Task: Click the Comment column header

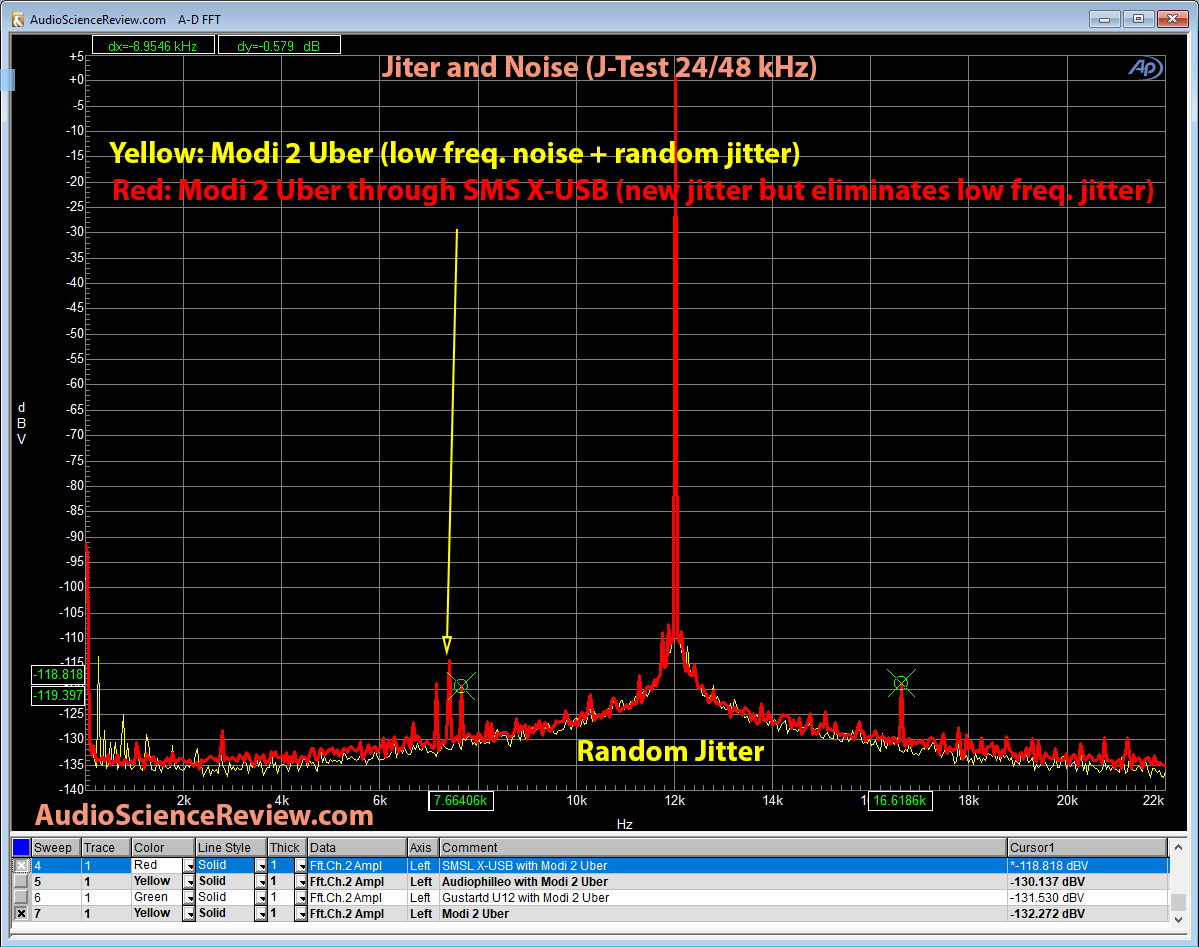Action: point(723,847)
